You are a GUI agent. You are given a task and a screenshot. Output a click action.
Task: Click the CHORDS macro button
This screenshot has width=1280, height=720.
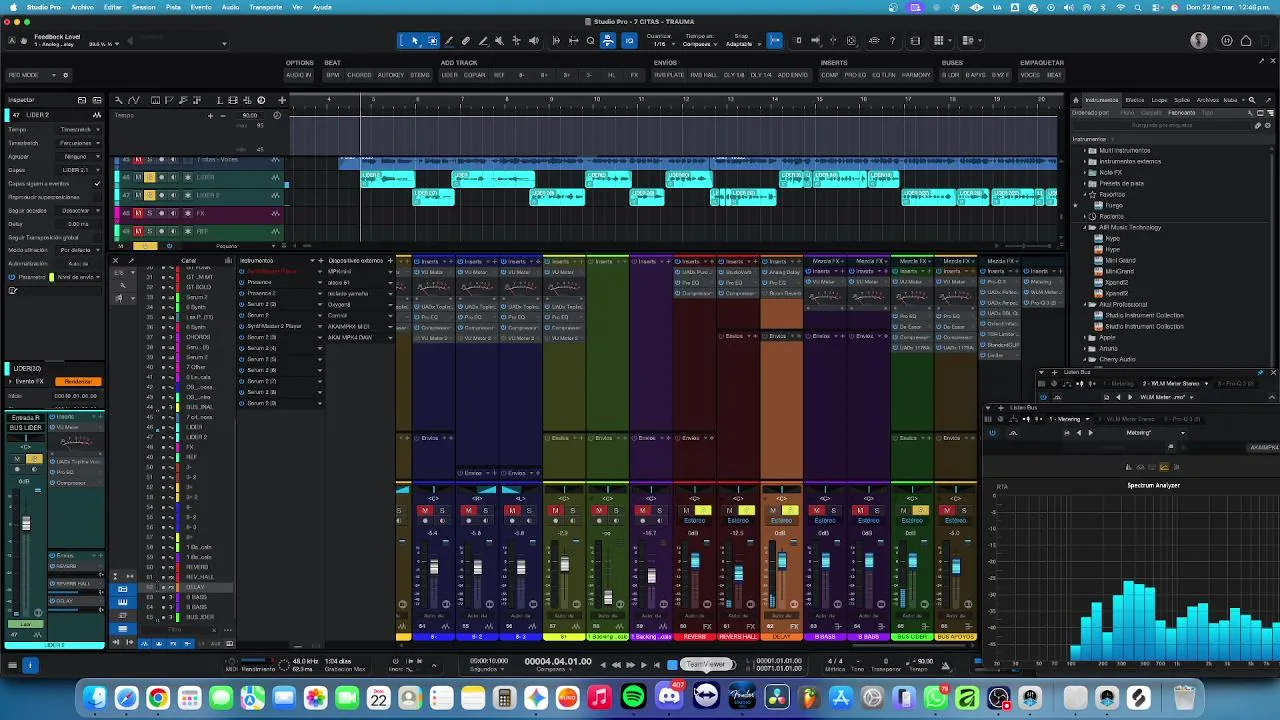coord(360,75)
